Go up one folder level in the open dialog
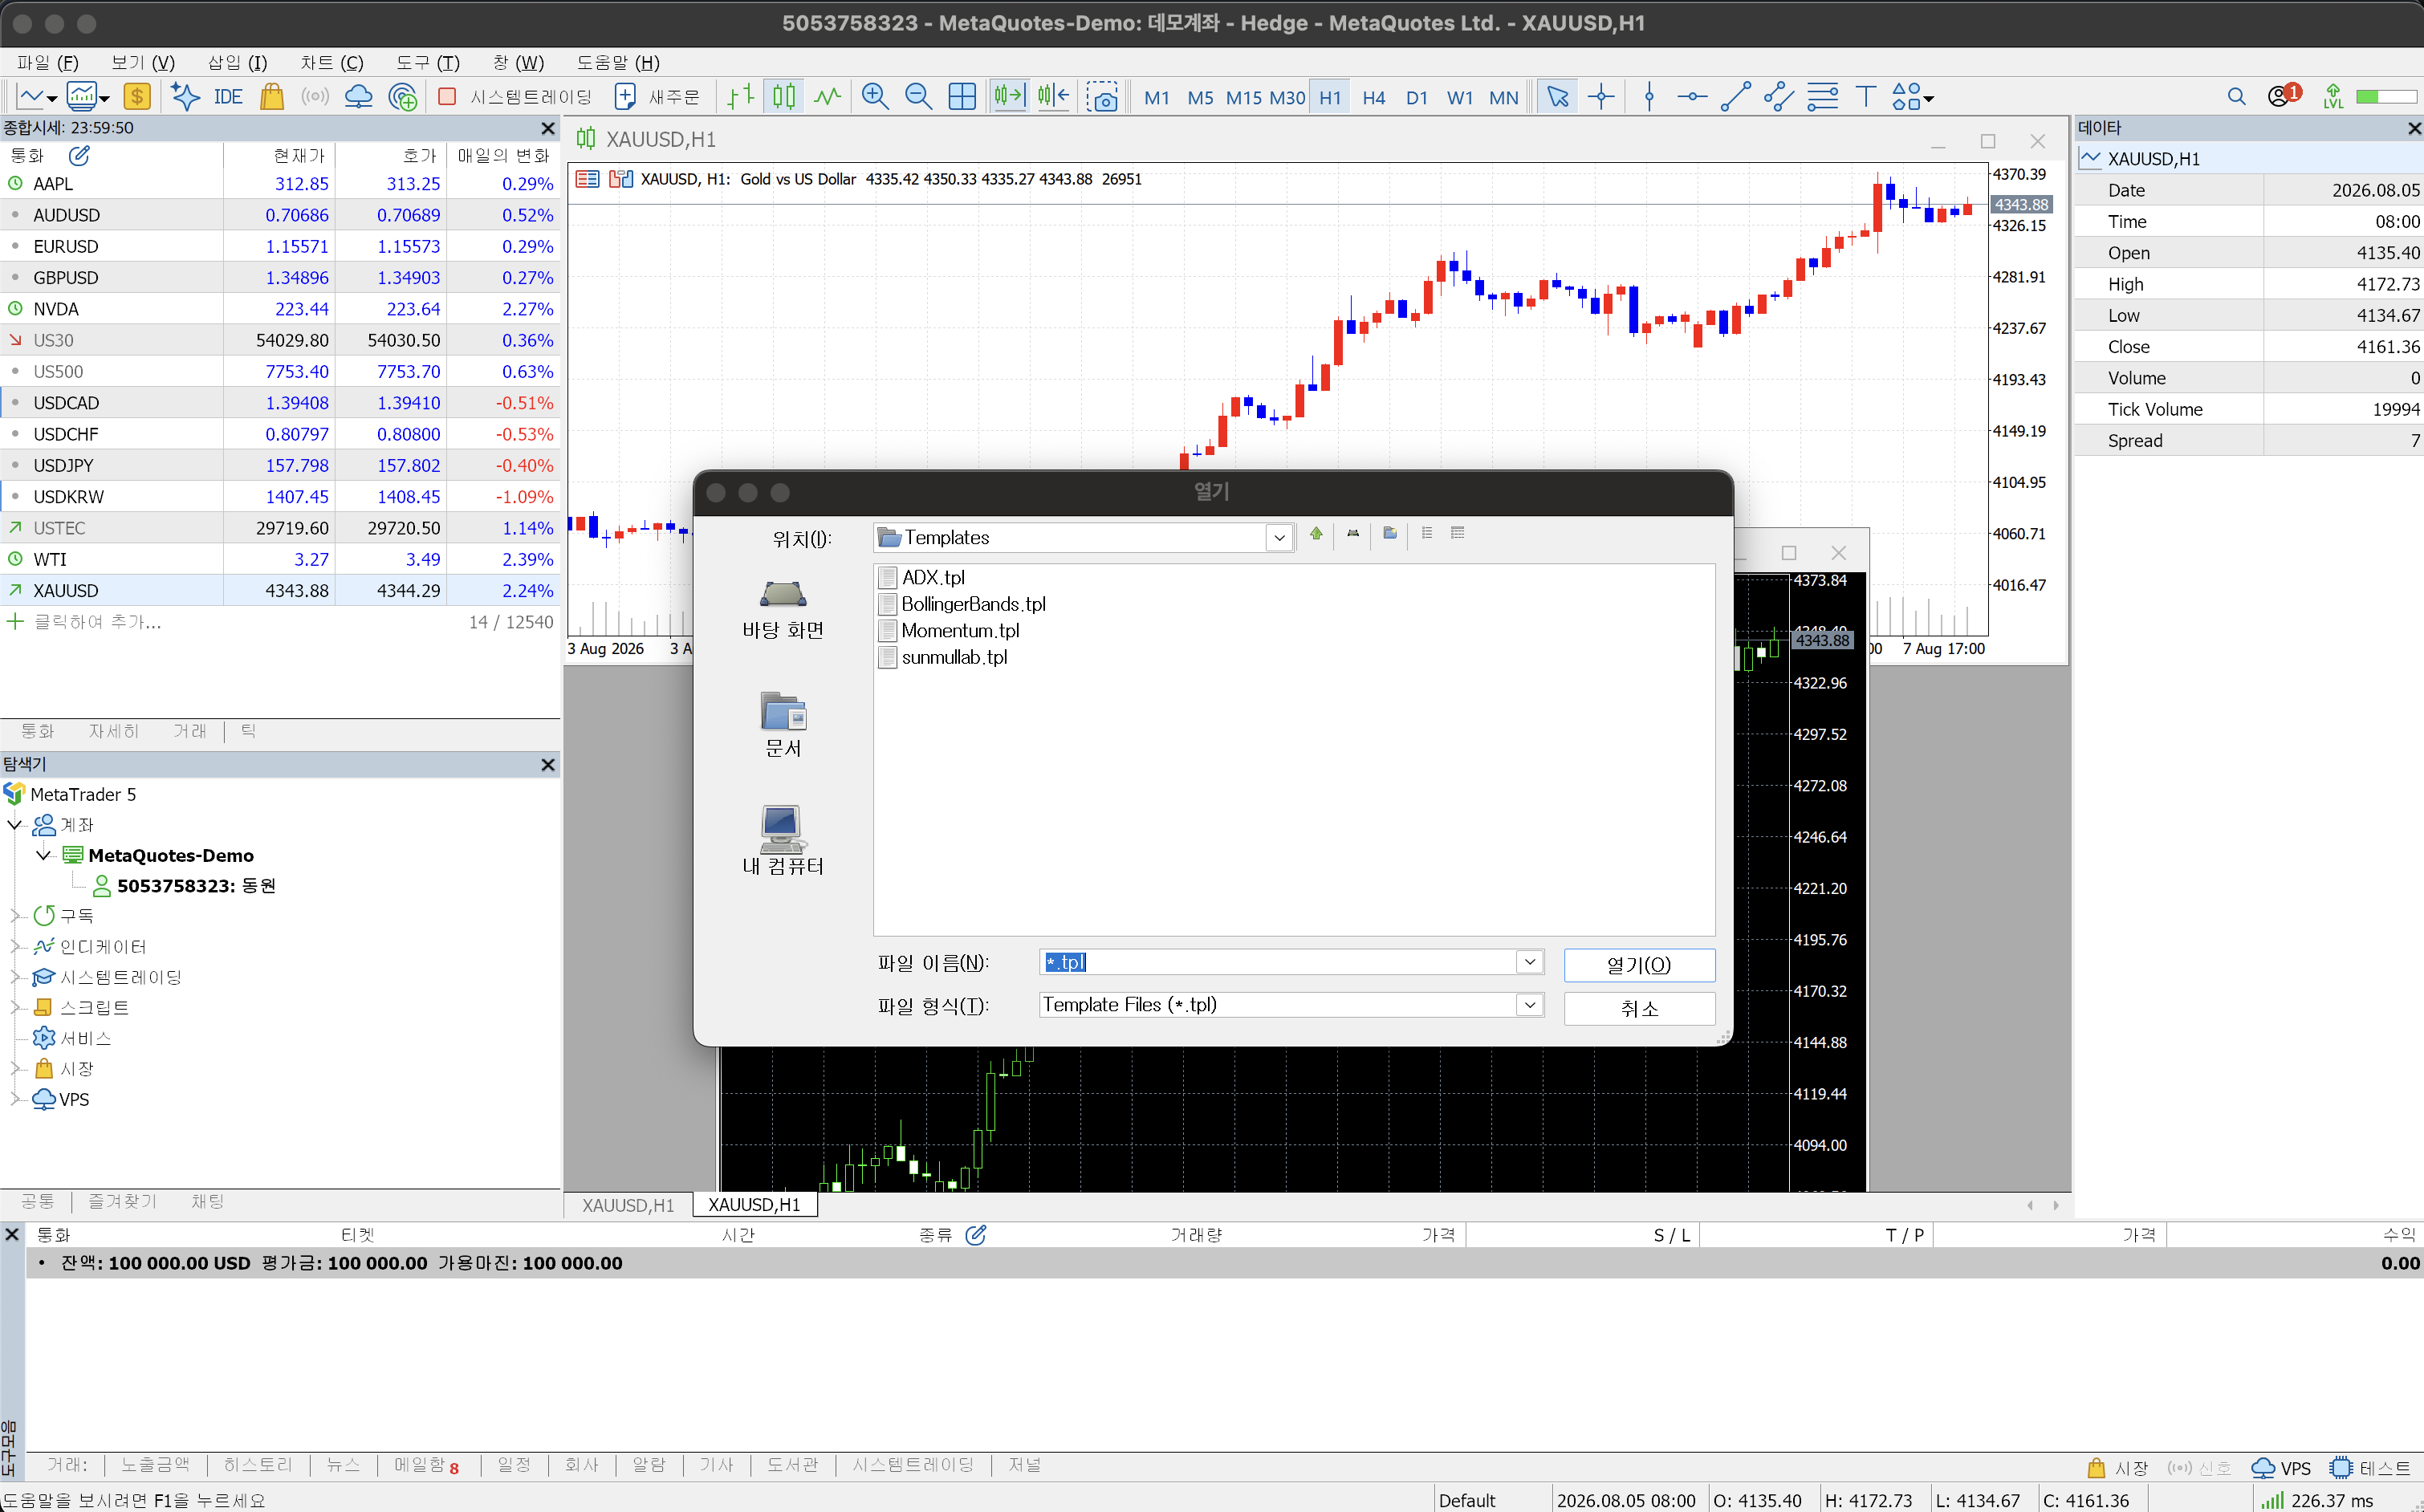Viewport: 2424px width, 1512px height. [x=1316, y=534]
